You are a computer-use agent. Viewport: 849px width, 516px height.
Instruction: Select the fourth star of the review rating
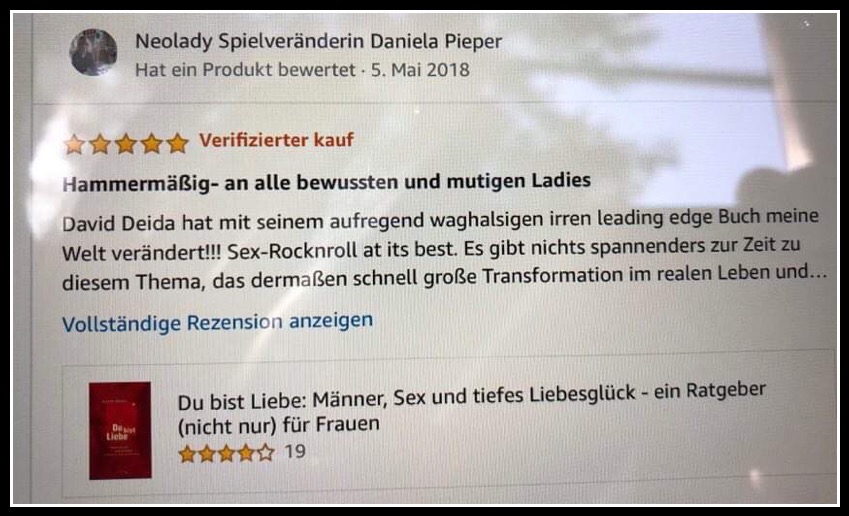coord(152,143)
